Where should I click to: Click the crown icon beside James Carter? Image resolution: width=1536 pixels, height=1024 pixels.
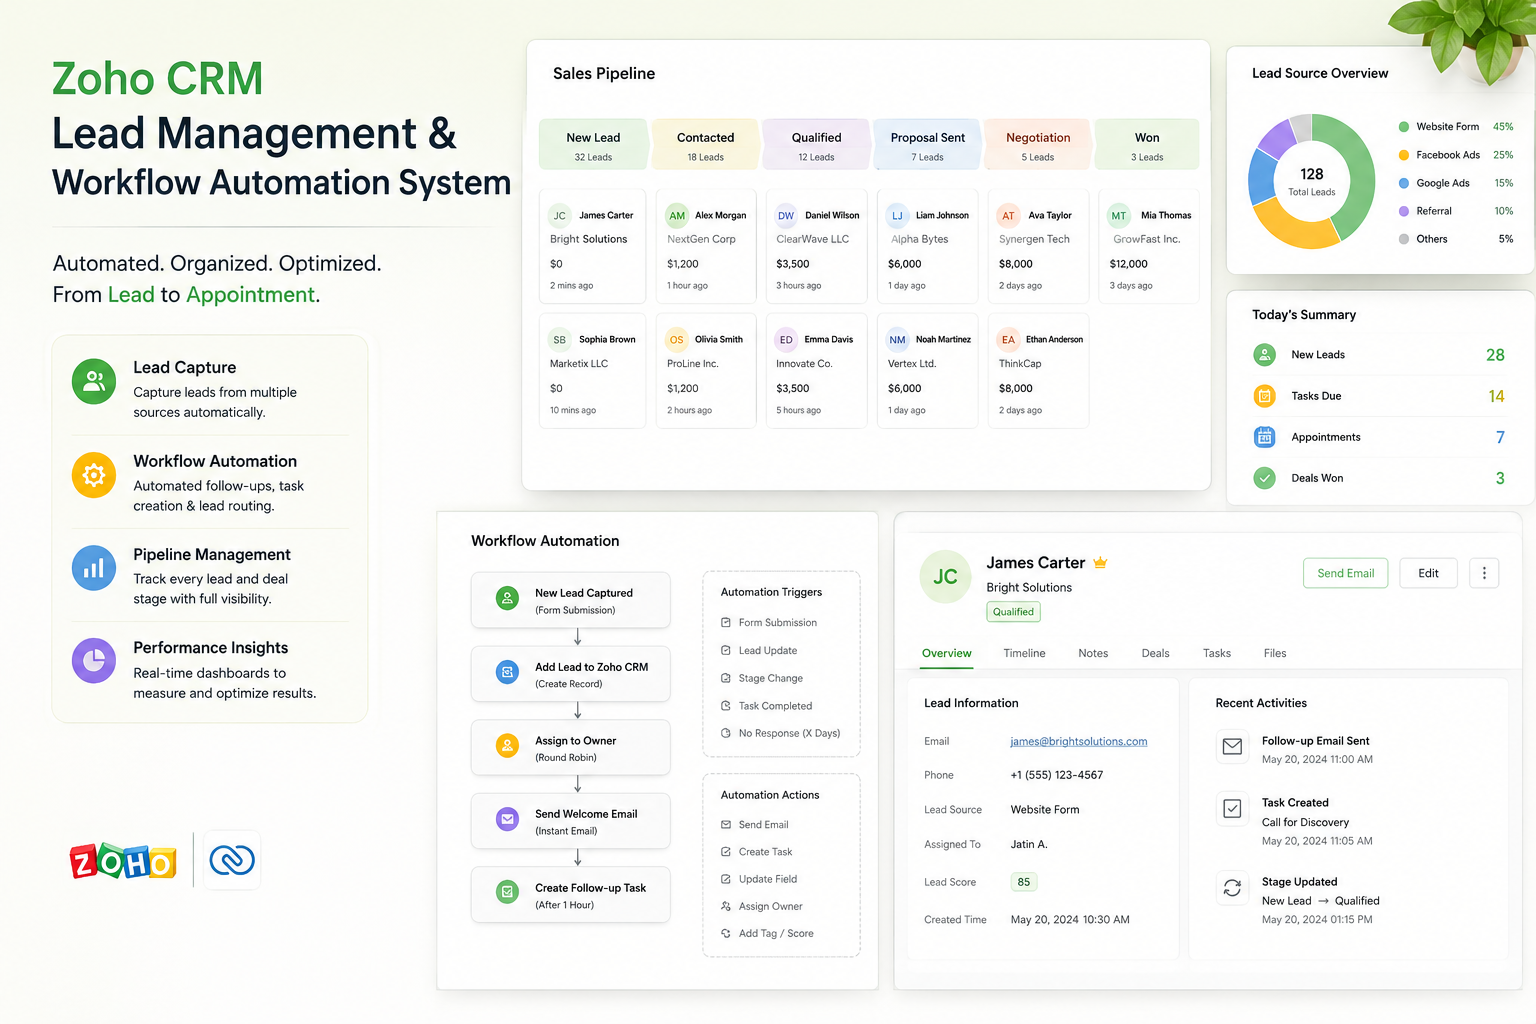(x=1100, y=562)
